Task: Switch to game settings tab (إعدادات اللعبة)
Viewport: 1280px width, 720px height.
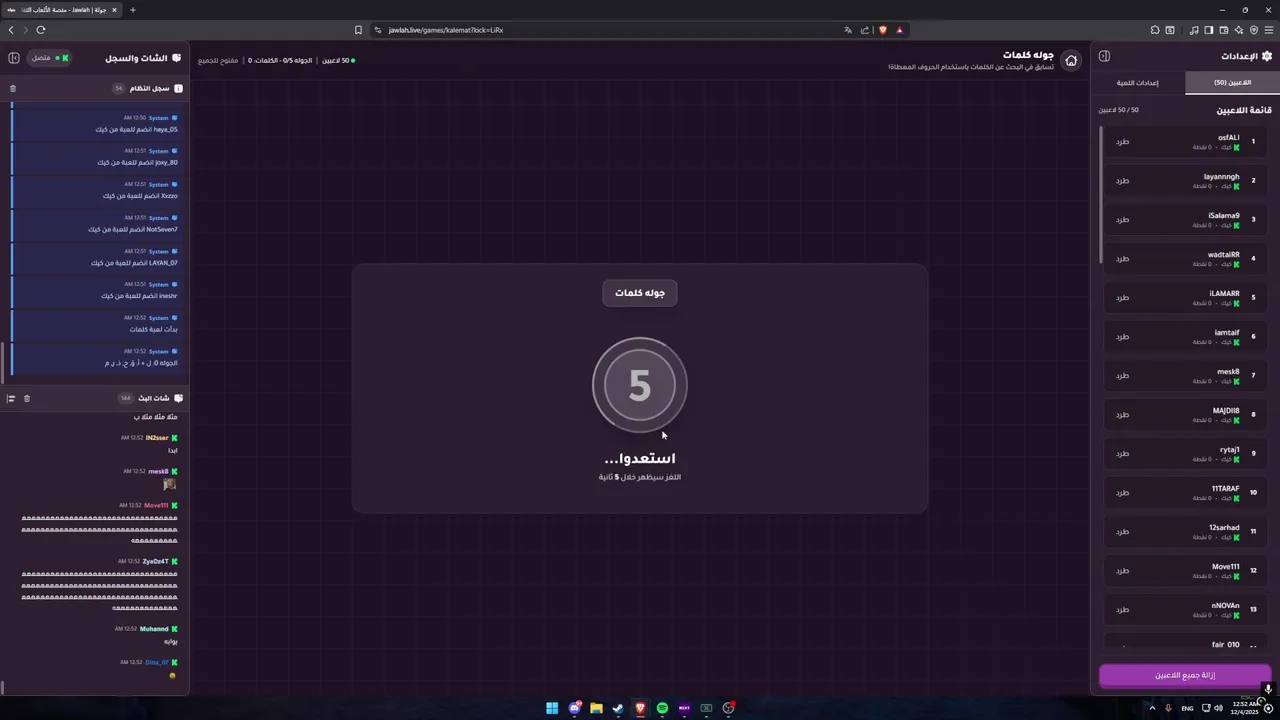Action: pos(1138,83)
